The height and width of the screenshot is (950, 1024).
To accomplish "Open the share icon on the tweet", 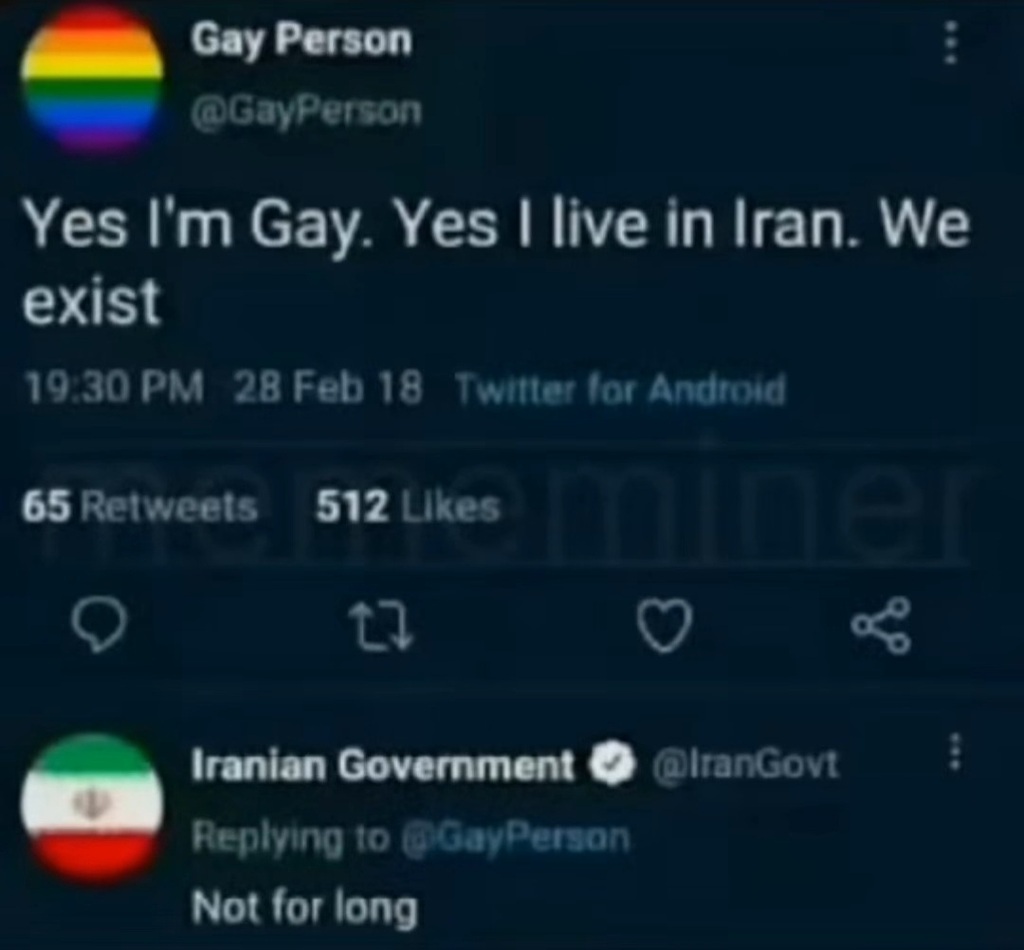I will [x=880, y=625].
